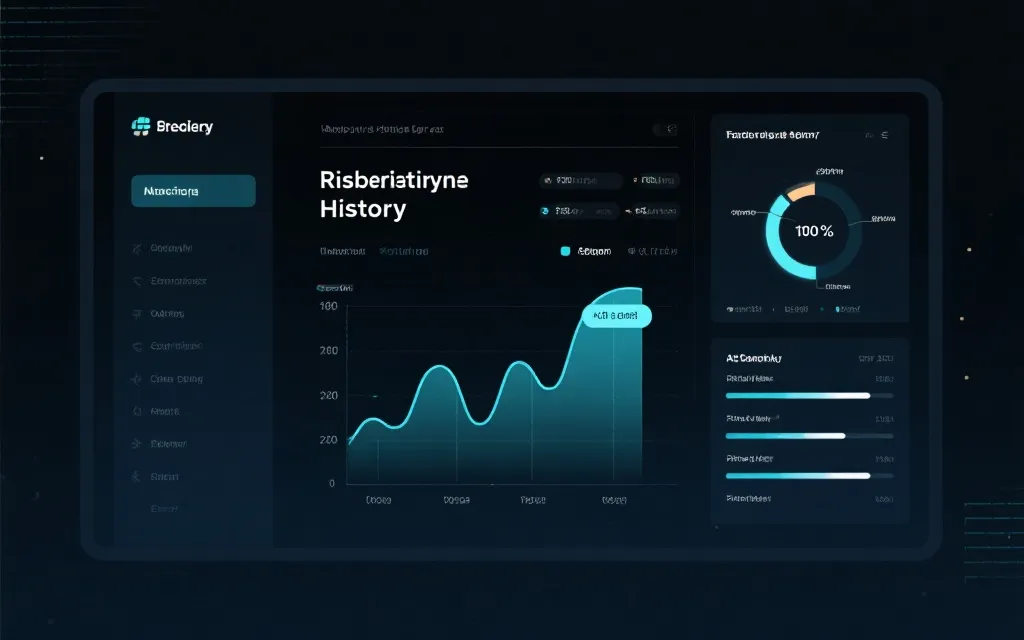Image resolution: width=1024 pixels, height=640 pixels.
Task: Open the top-right filter pill beside History title
Action: (x=654, y=181)
